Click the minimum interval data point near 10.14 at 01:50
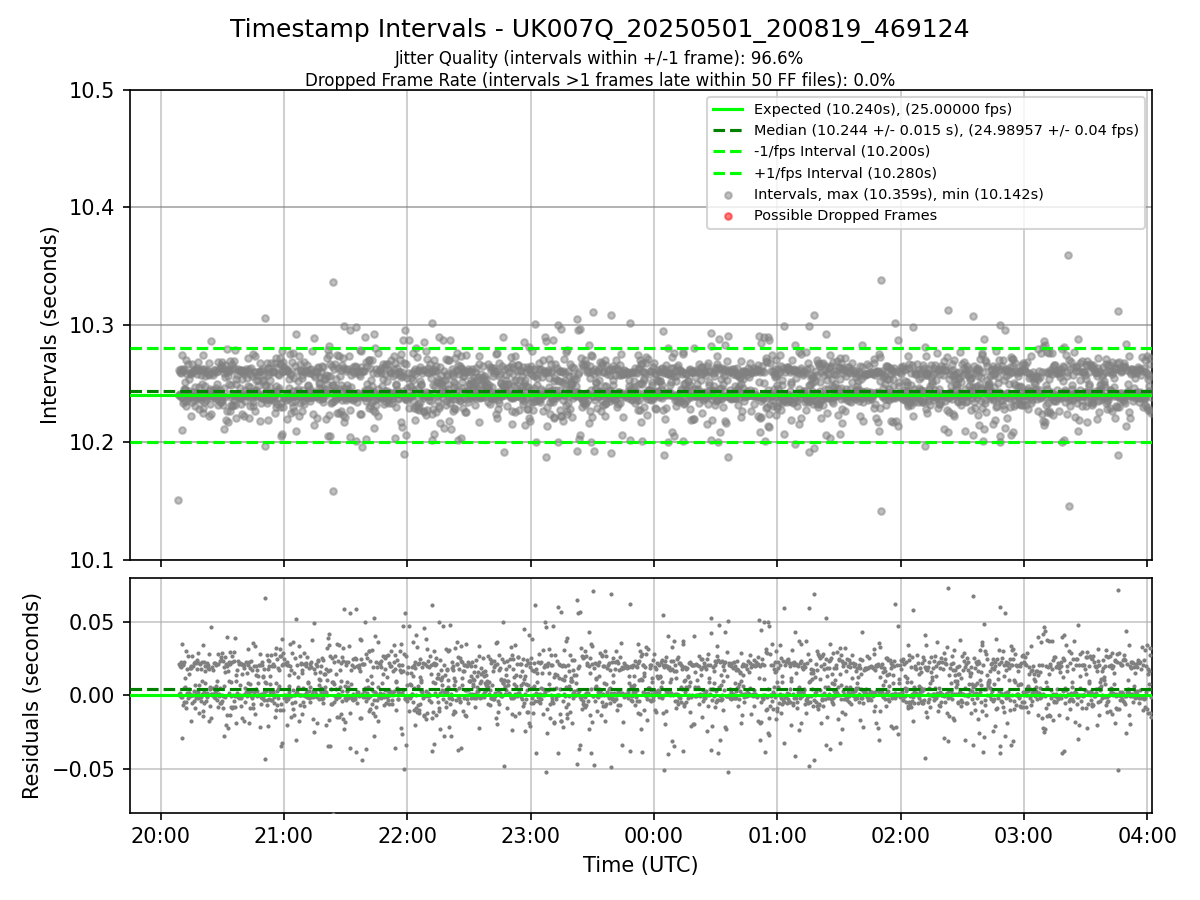 (881, 511)
